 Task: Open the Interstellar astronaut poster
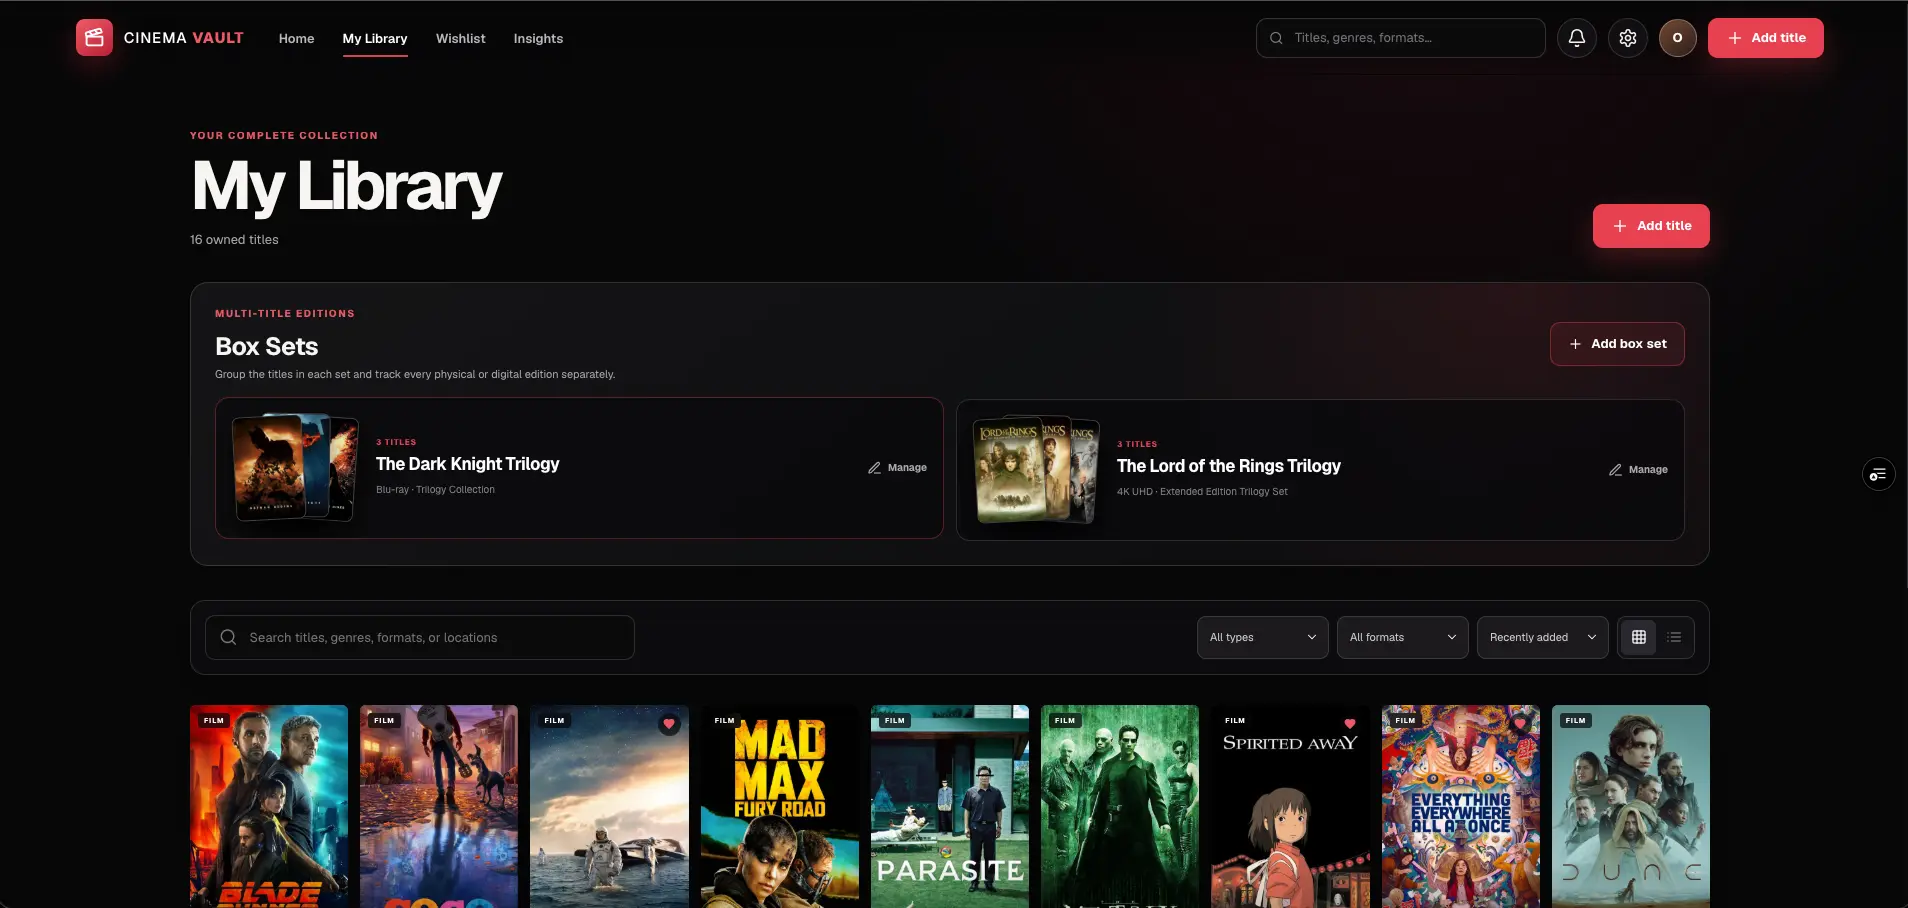point(609,806)
